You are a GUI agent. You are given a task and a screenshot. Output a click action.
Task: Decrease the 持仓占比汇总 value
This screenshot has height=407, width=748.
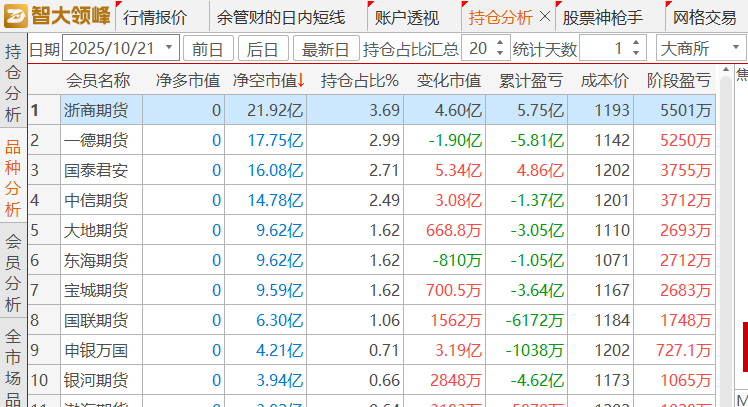click(499, 53)
